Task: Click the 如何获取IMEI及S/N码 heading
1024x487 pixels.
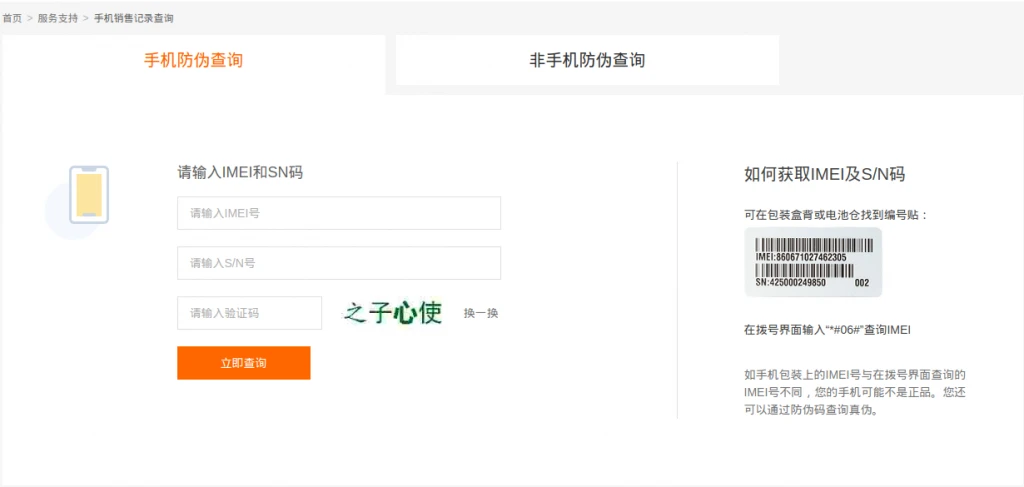Action: (x=824, y=174)
